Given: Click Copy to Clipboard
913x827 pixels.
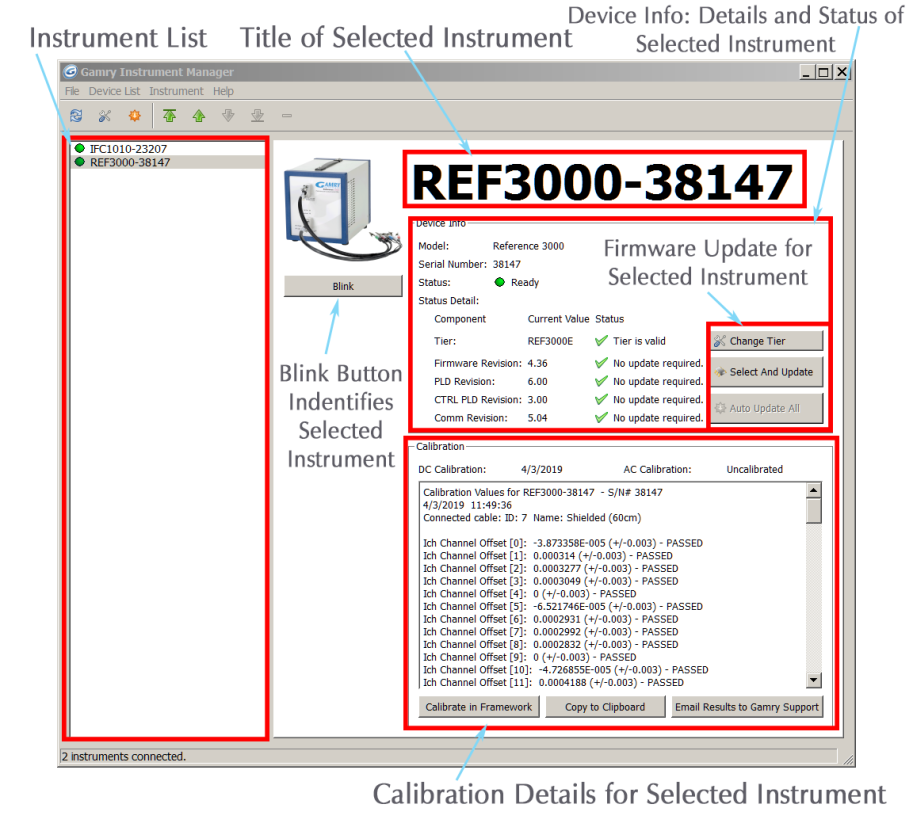Looking at the screenshot, I should point(605,707).
